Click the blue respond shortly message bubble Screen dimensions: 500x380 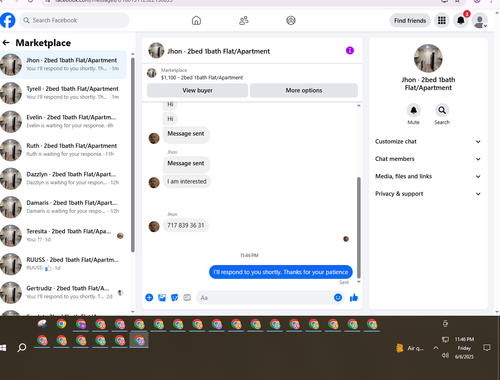281,272
